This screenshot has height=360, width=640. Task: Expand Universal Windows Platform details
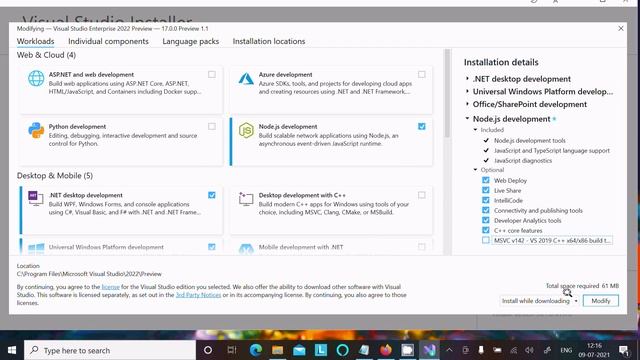(467, 91)
